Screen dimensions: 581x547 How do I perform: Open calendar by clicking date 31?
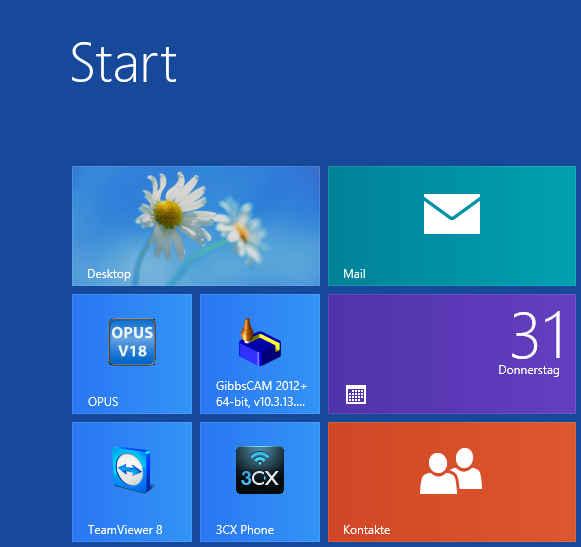(x=537, y=335)
